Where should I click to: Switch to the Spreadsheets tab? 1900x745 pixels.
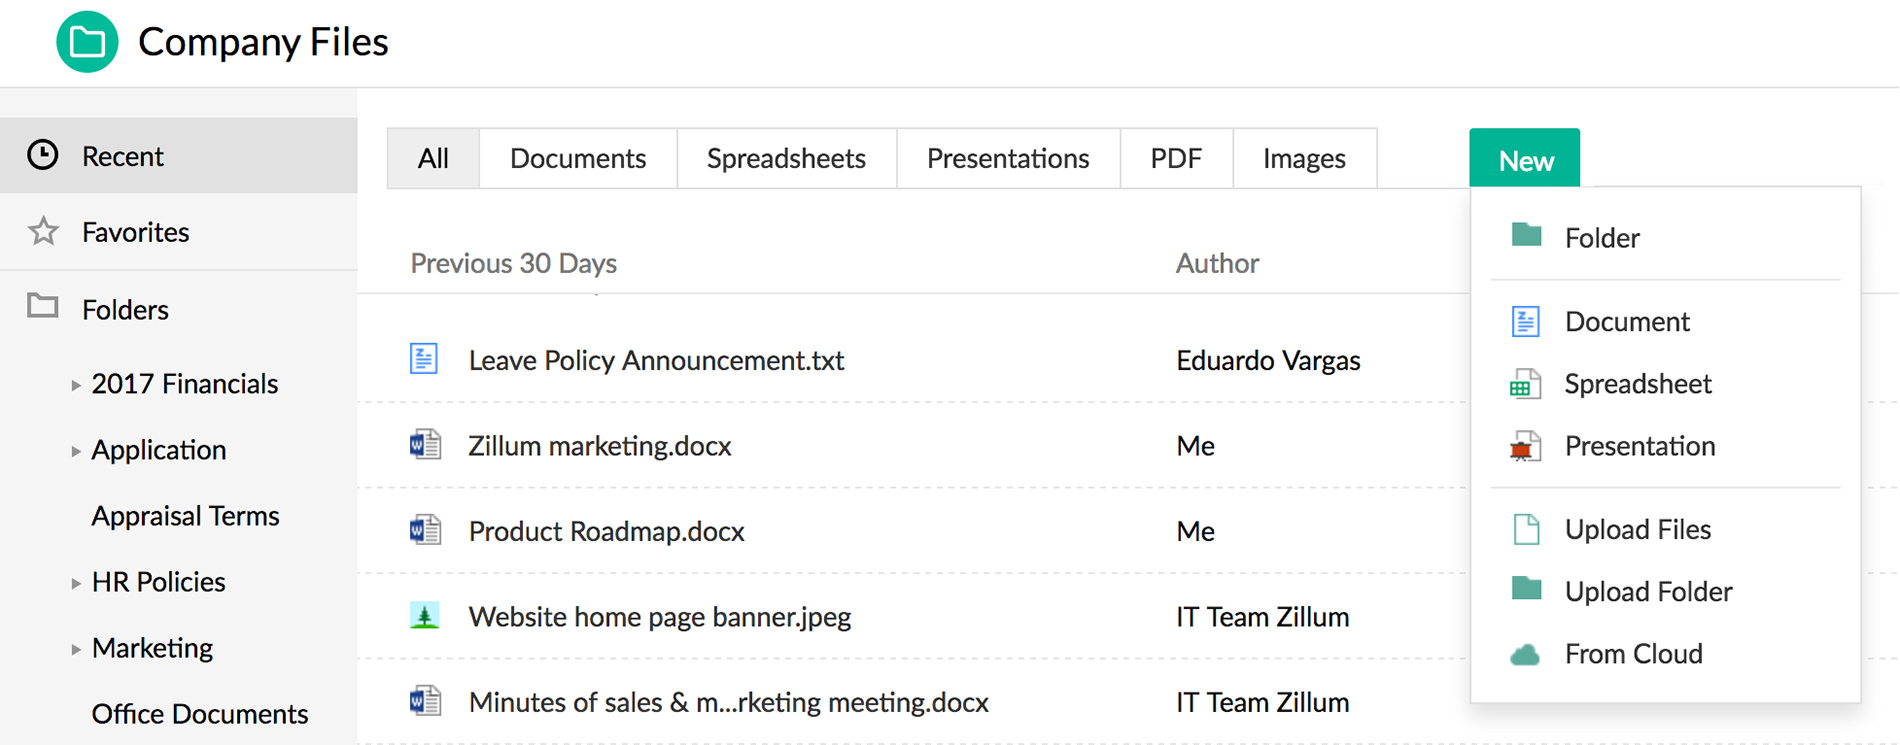pyautogui.click(x=786, y=158)
